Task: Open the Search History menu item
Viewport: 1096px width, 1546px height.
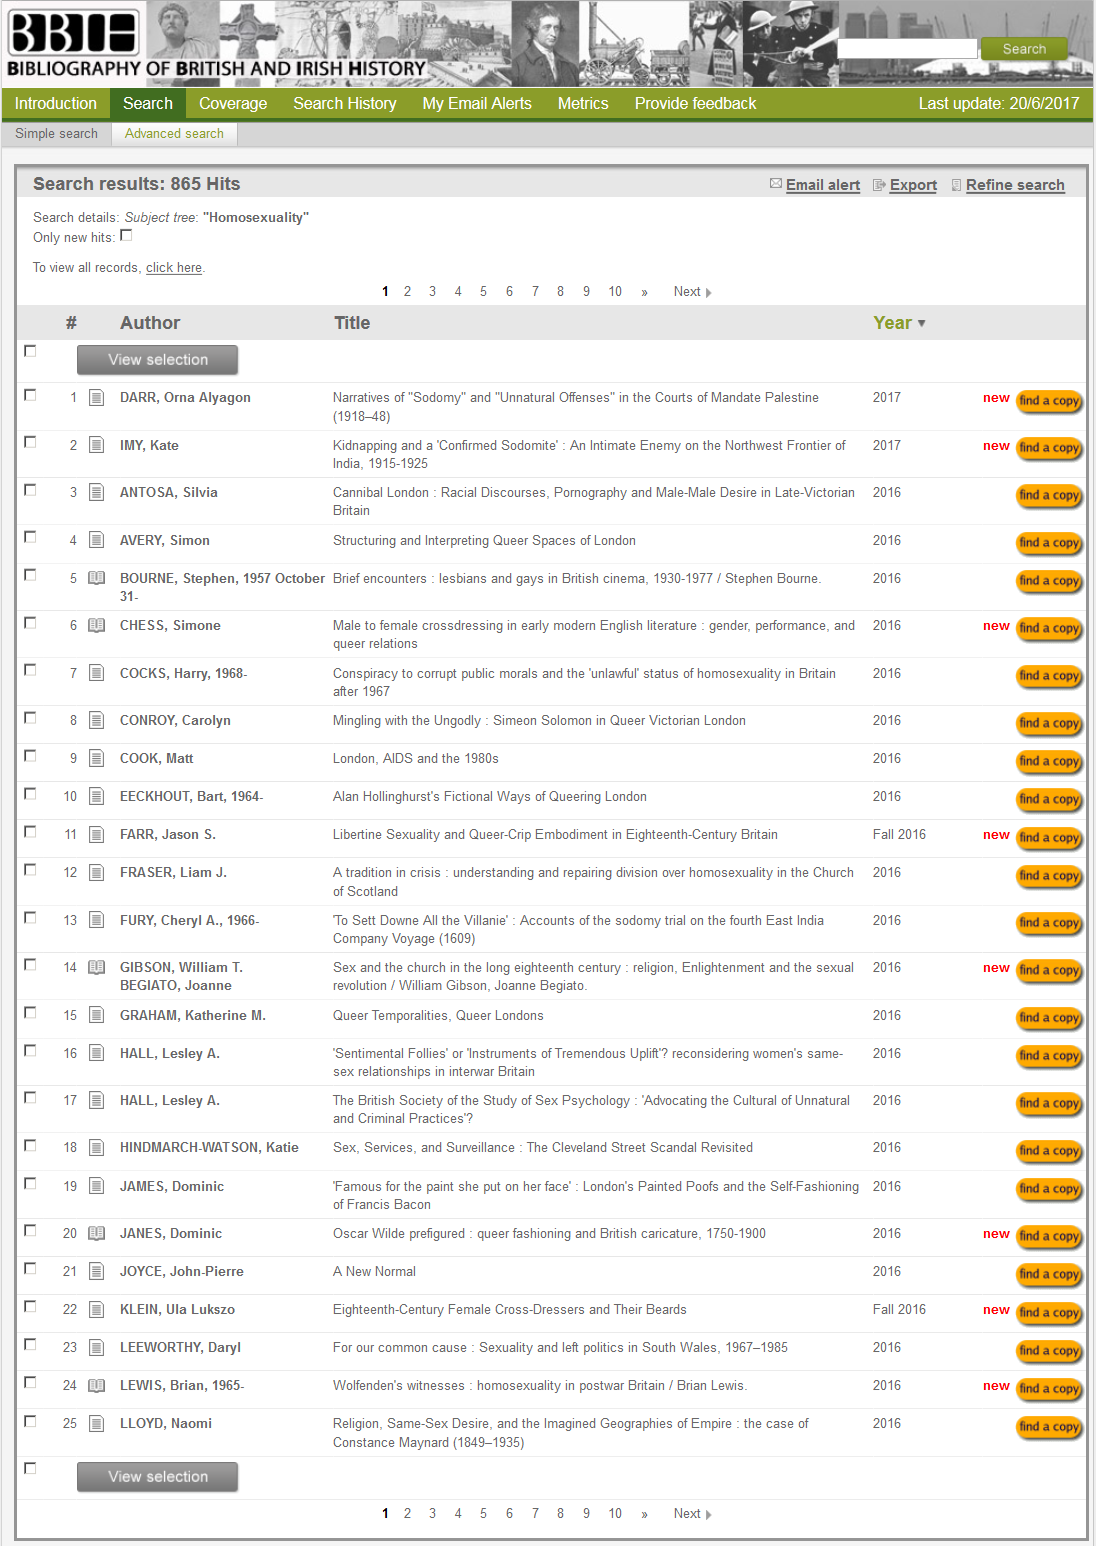Action: 344,103
